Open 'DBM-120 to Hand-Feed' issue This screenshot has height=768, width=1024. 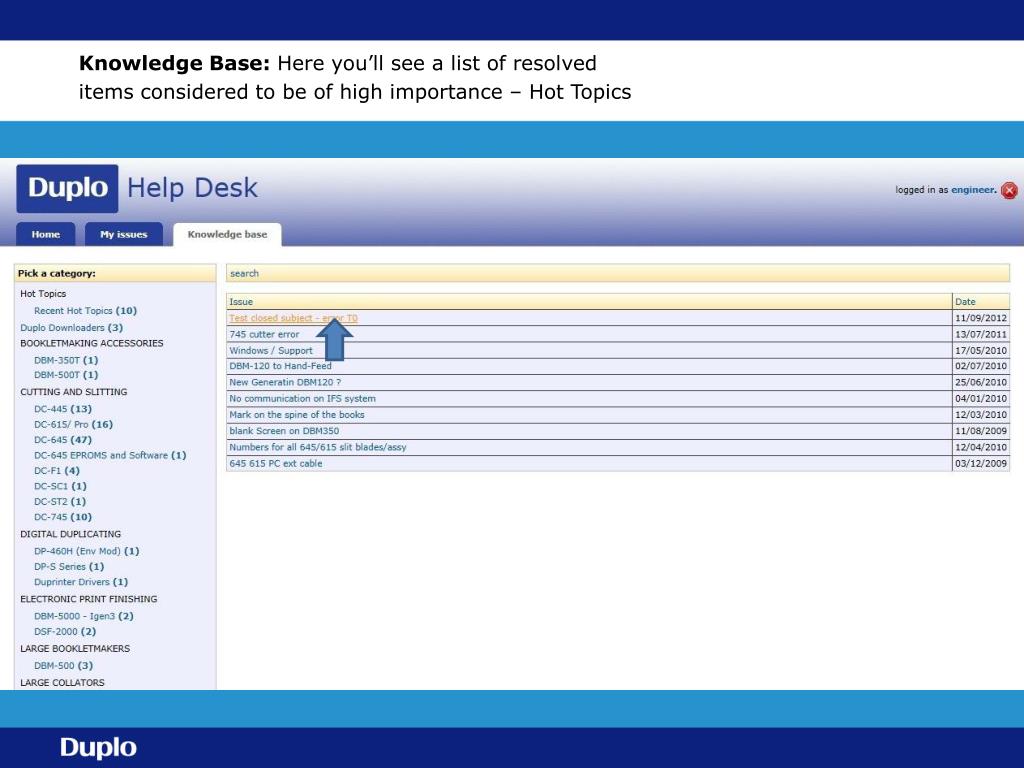280,366
